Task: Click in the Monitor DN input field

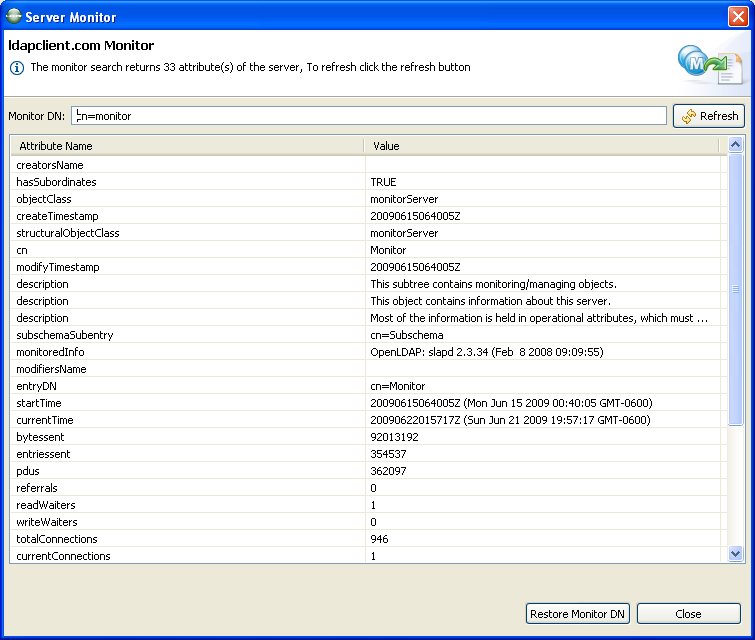Action: click(x=368, y=116)
